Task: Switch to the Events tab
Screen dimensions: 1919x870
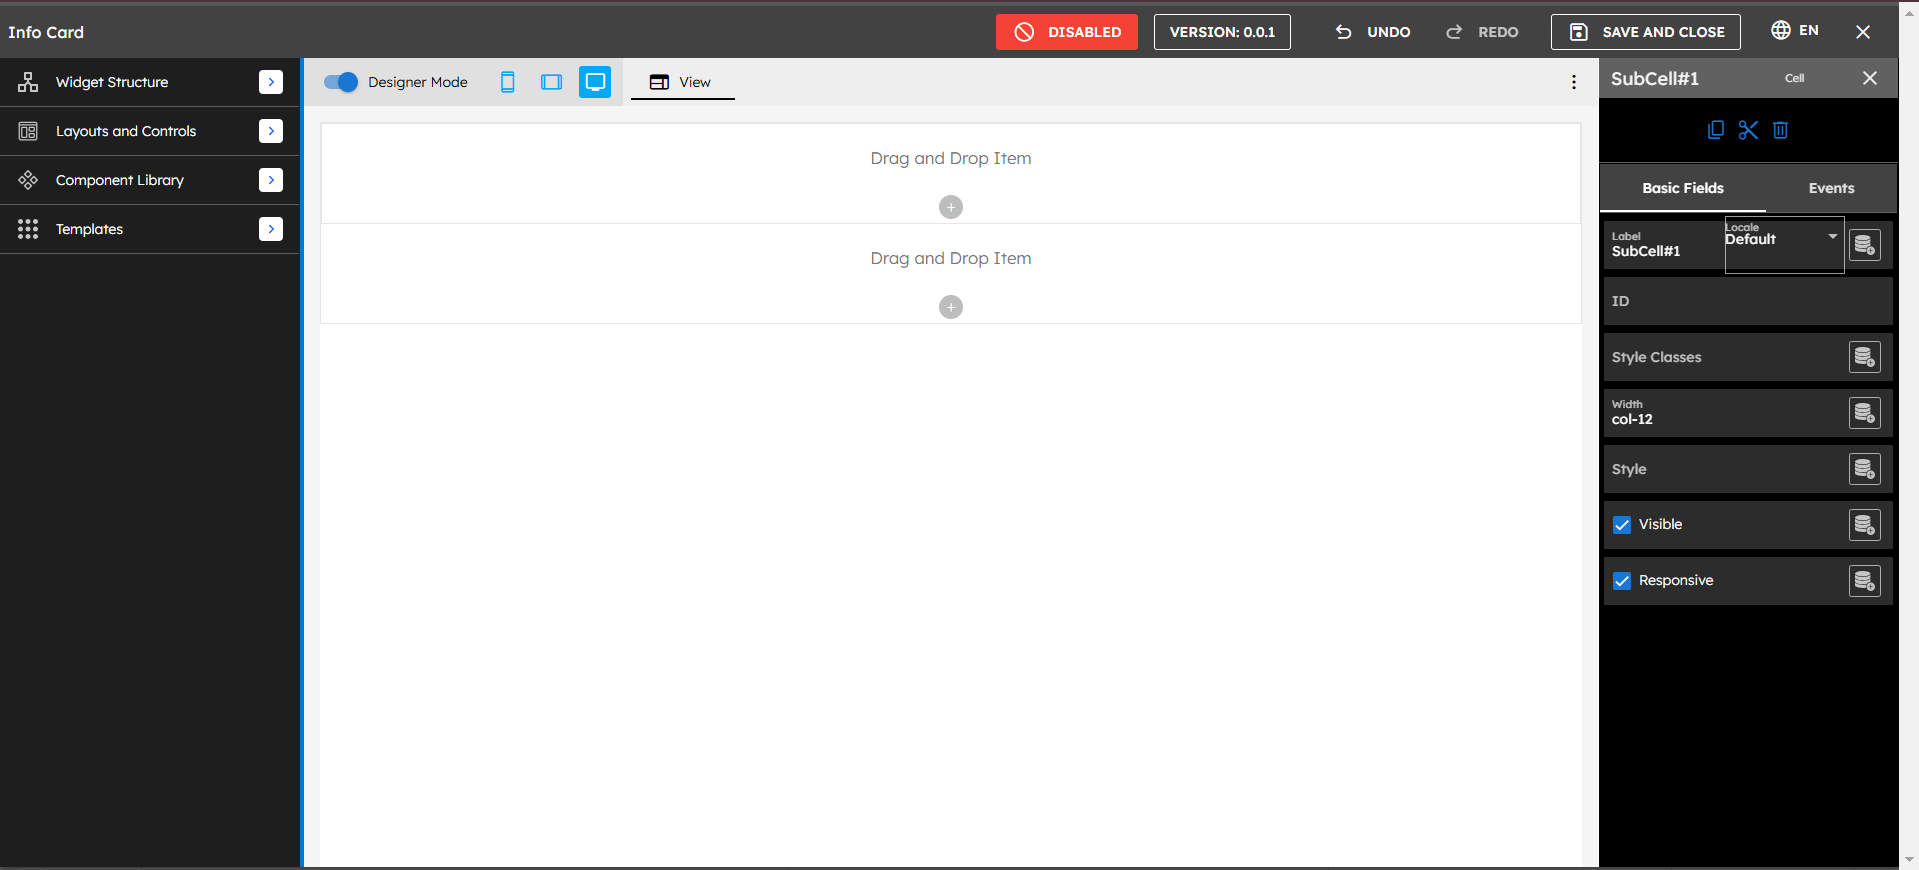Action: pos(1831,188)
